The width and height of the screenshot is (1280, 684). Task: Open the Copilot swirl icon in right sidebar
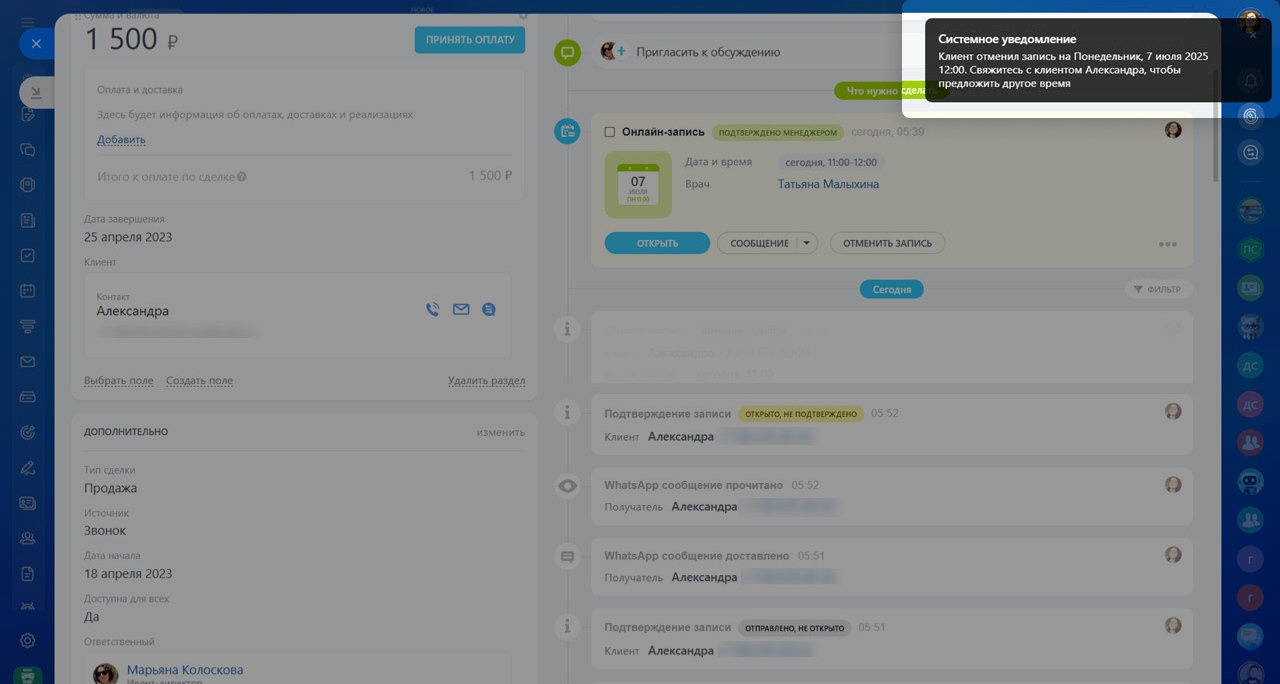tap(1250, 116)
